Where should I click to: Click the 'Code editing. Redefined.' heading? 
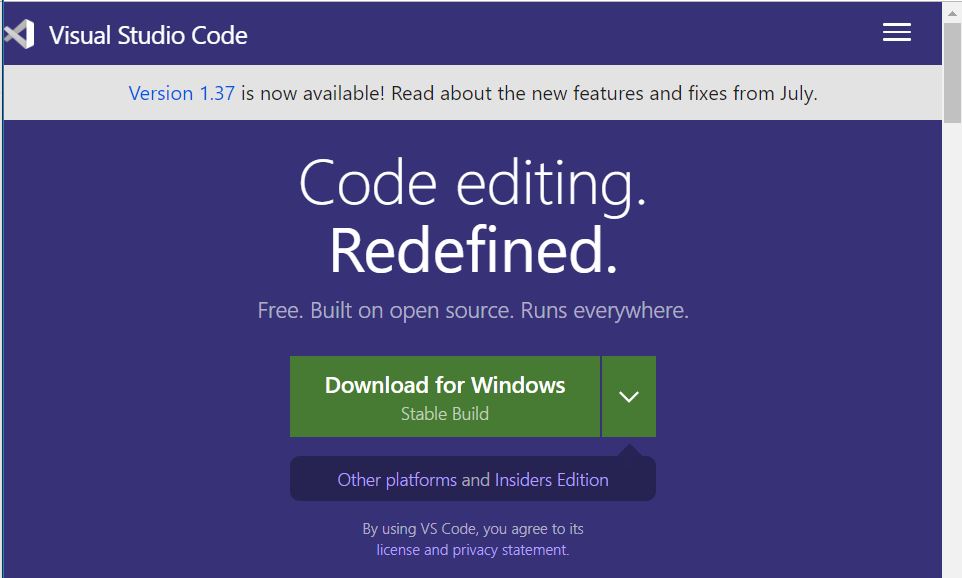coord(472,216)
